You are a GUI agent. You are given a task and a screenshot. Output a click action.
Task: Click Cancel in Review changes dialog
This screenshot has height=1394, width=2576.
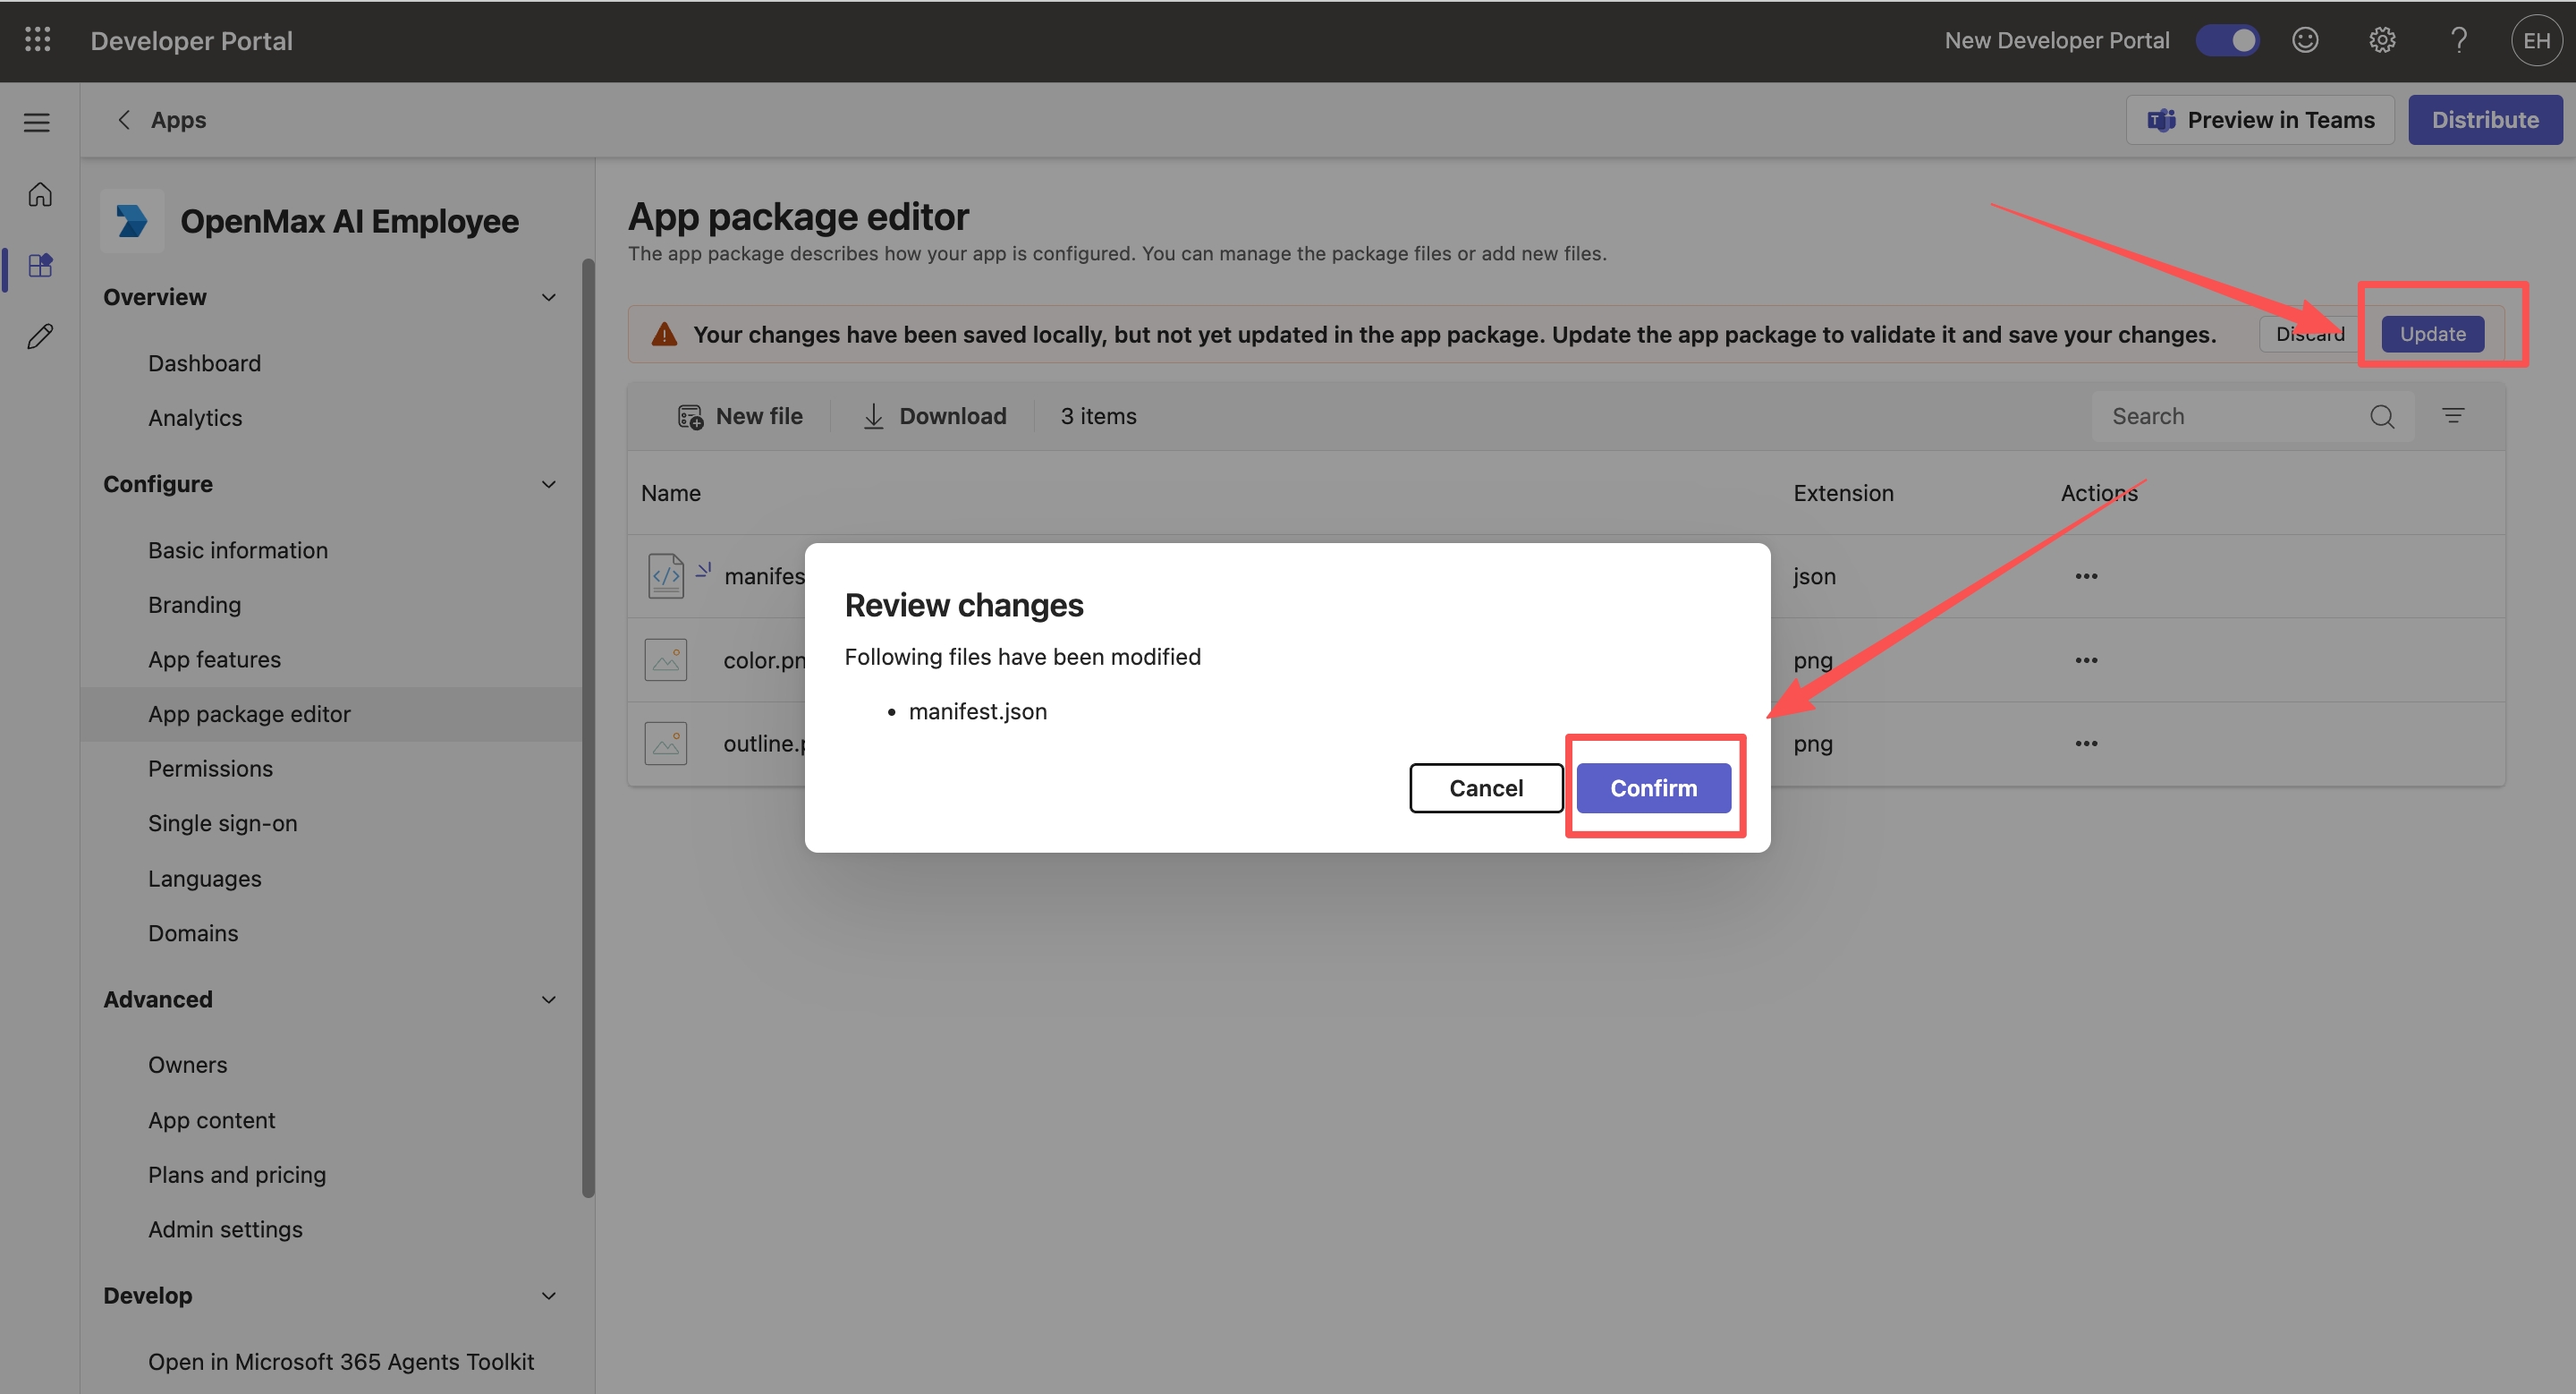coord(1486,788)
